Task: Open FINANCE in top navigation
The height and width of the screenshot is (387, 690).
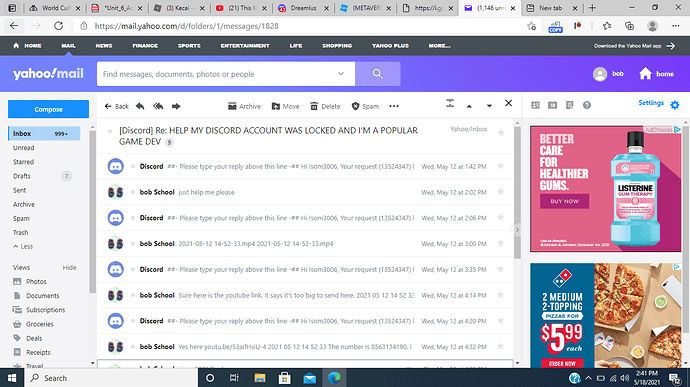Action: tap(145, 45)
